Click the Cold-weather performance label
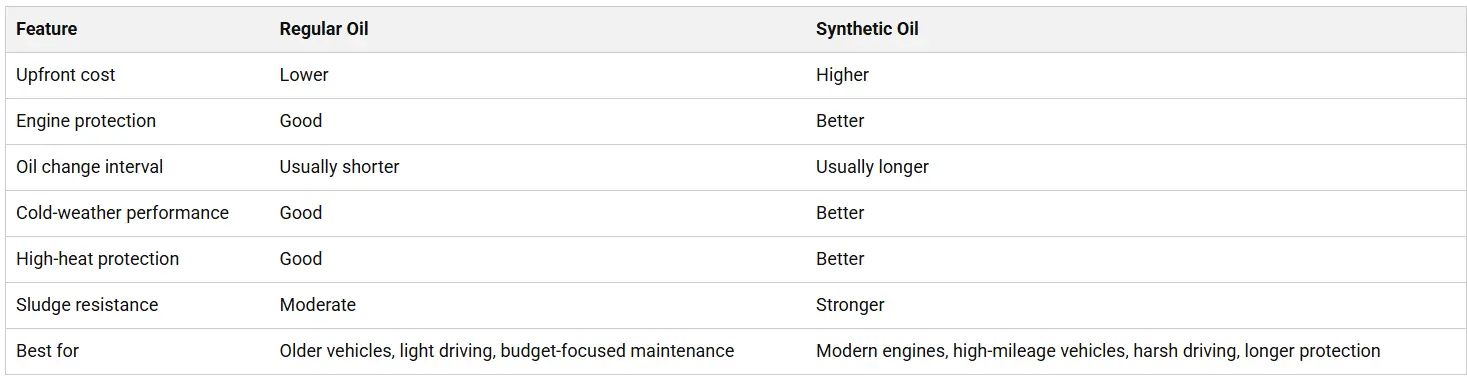Screen dimensions: 1467x377 click(x=122, y=213)
